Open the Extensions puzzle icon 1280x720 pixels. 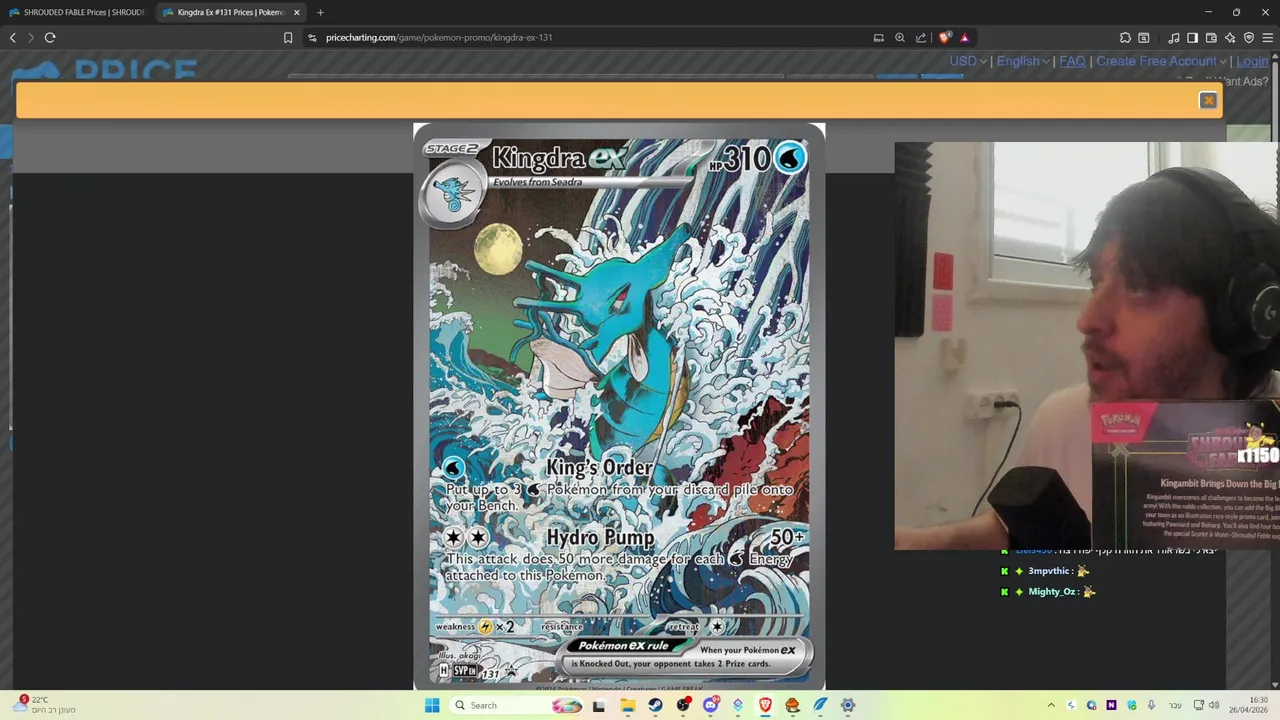[x=1126, y=38]
